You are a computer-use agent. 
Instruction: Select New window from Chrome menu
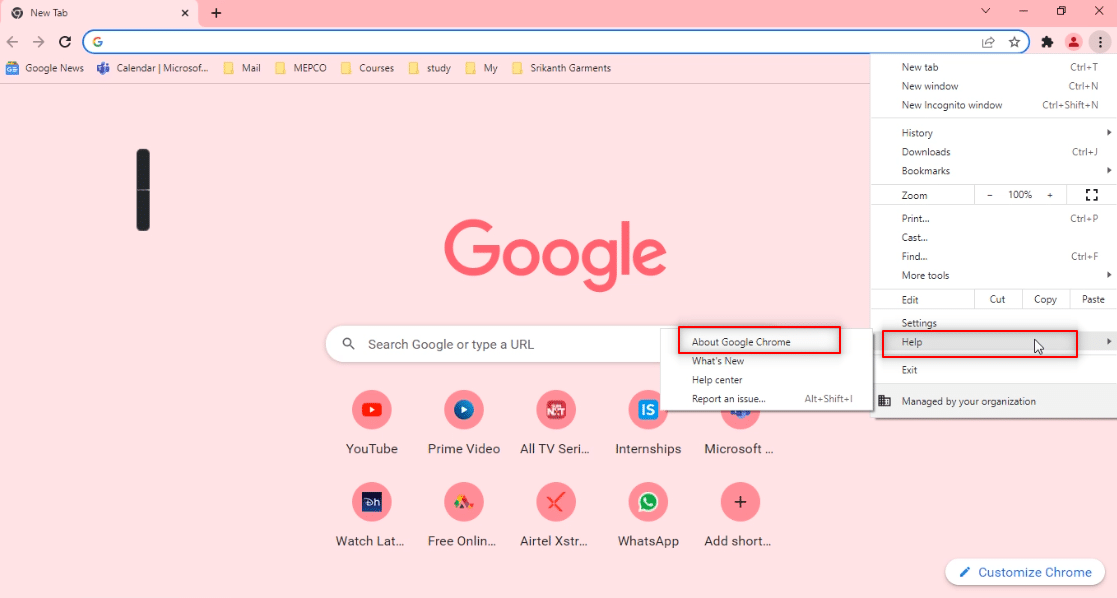[x=994, y=86]
